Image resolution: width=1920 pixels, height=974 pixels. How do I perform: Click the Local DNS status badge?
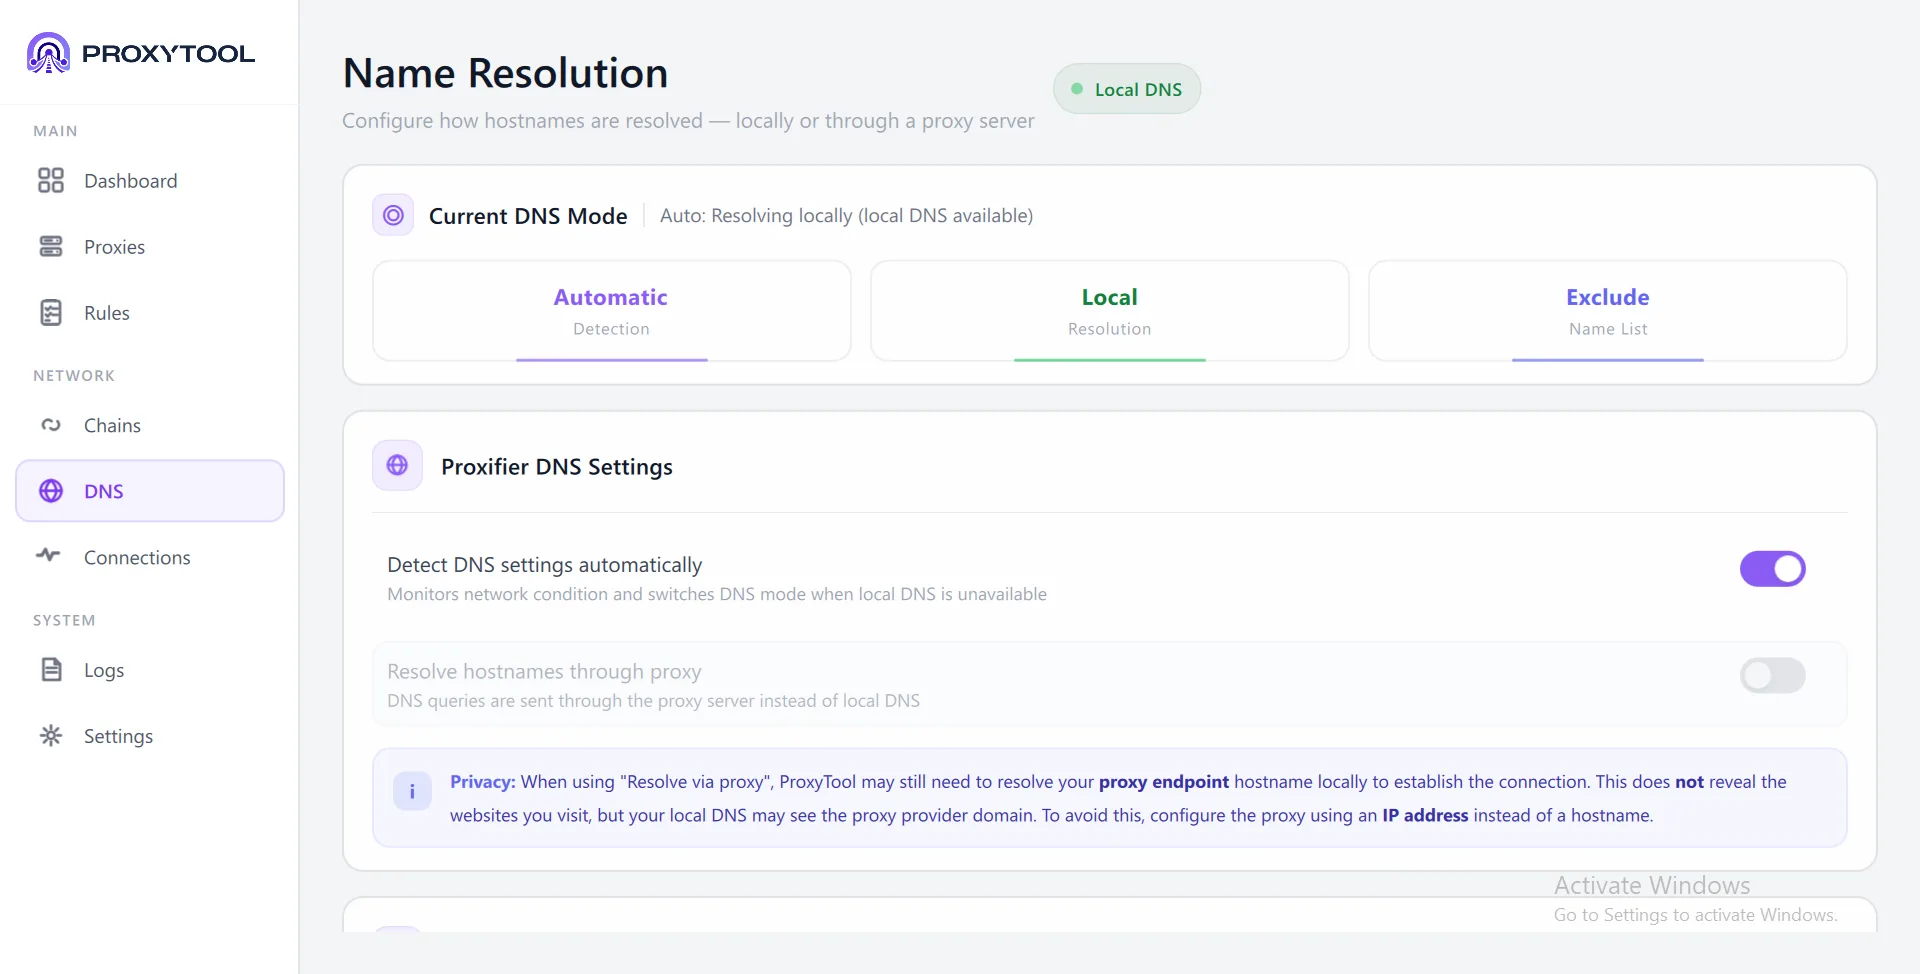[1127, 89]
